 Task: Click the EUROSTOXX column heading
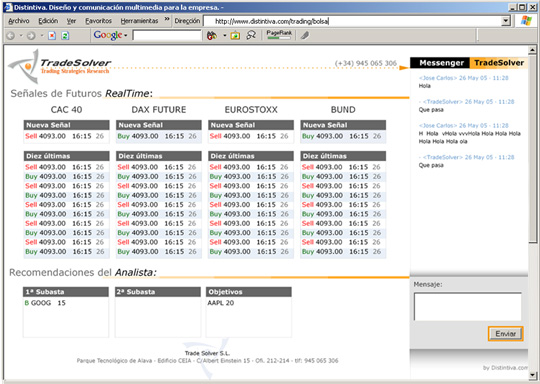coord(251,110)
